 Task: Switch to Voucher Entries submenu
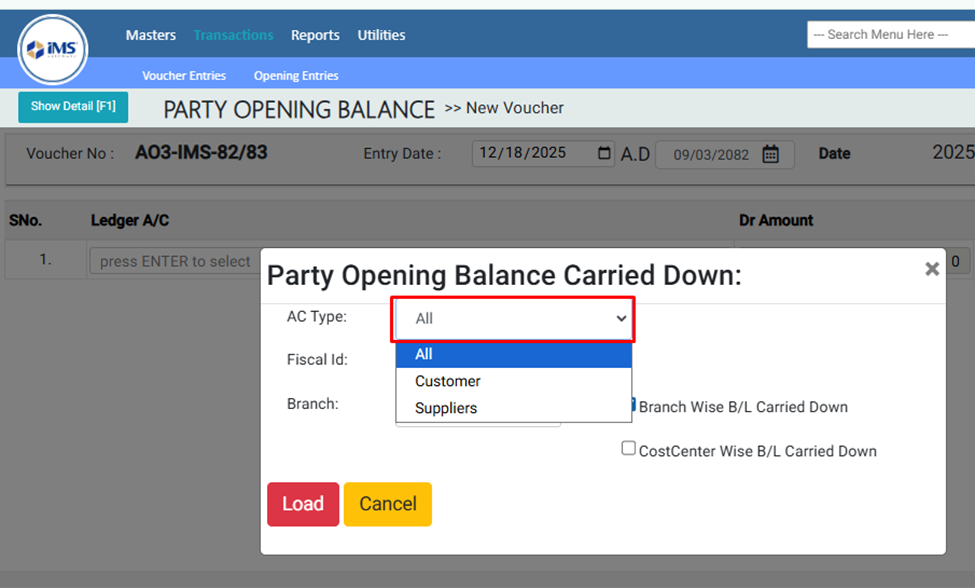point(184,76)
